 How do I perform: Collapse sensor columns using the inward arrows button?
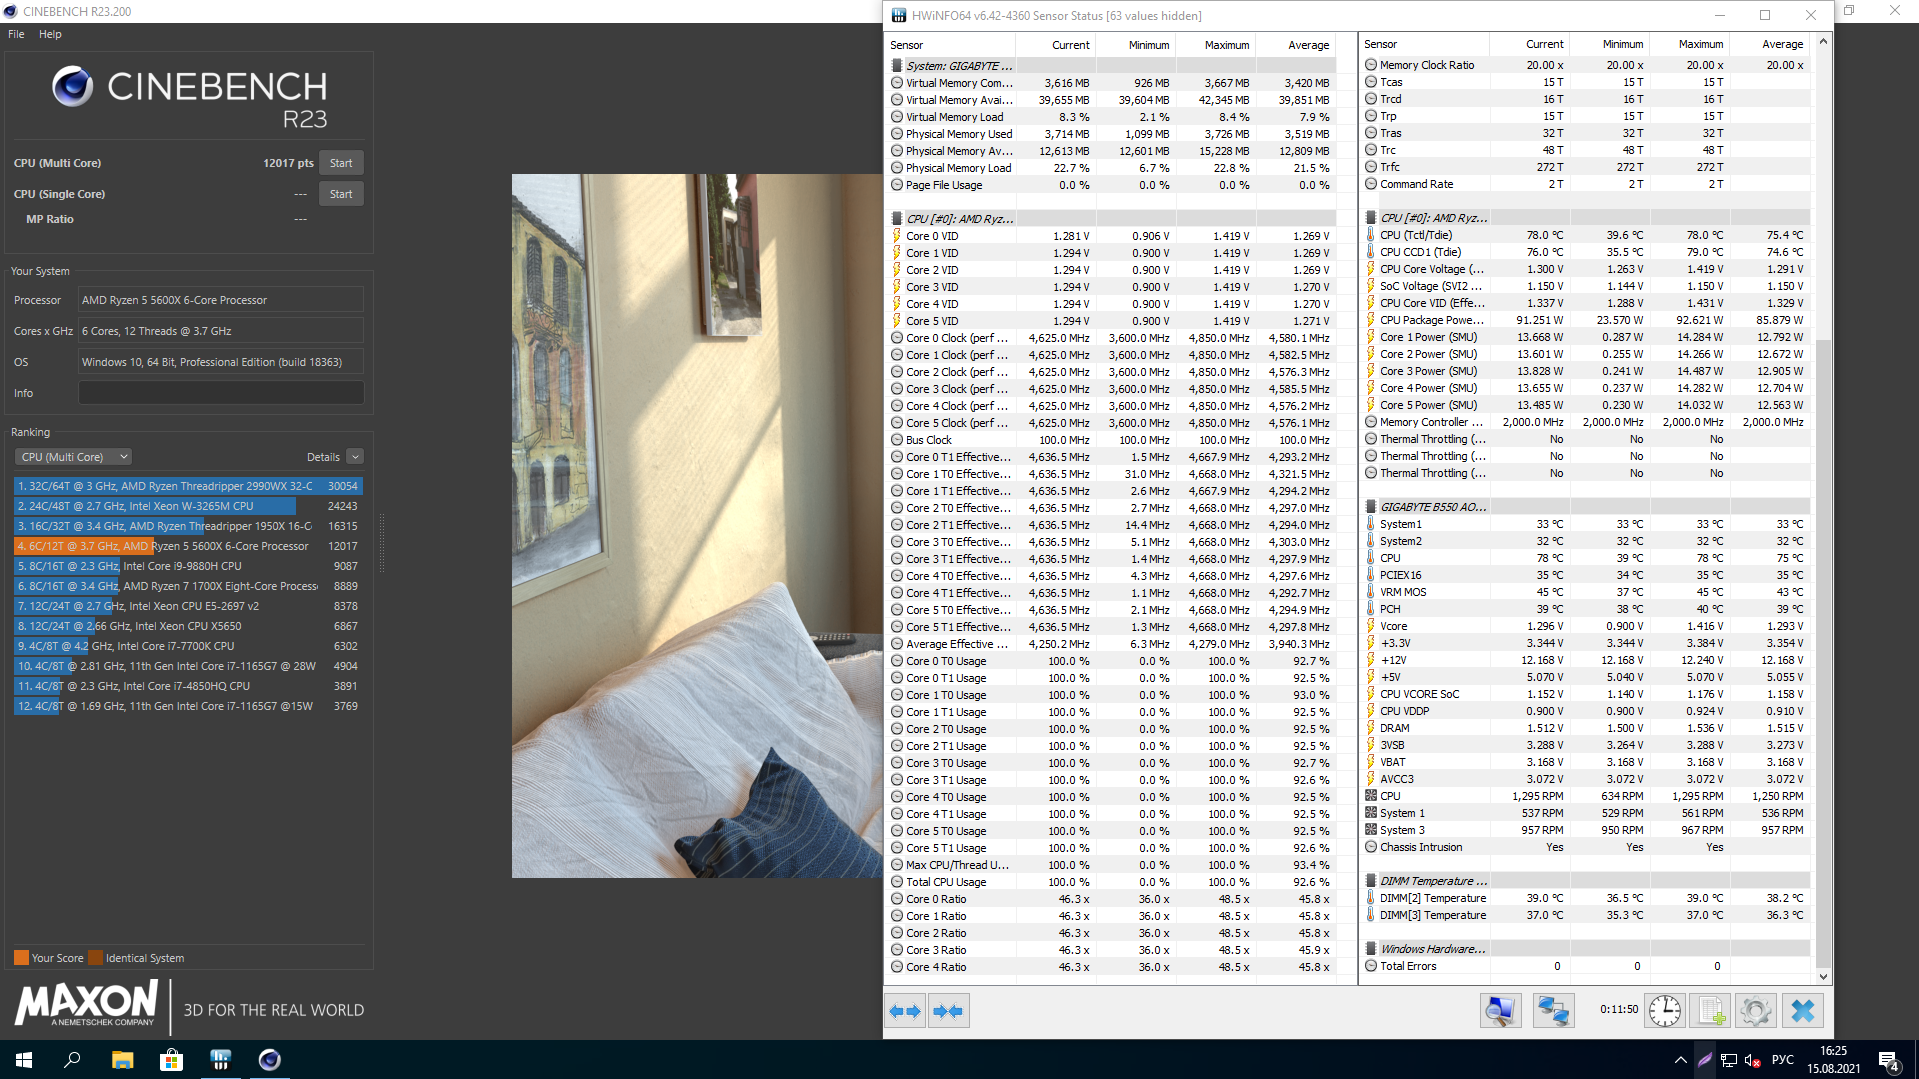pyautogui.click(x=948, y=1011)
